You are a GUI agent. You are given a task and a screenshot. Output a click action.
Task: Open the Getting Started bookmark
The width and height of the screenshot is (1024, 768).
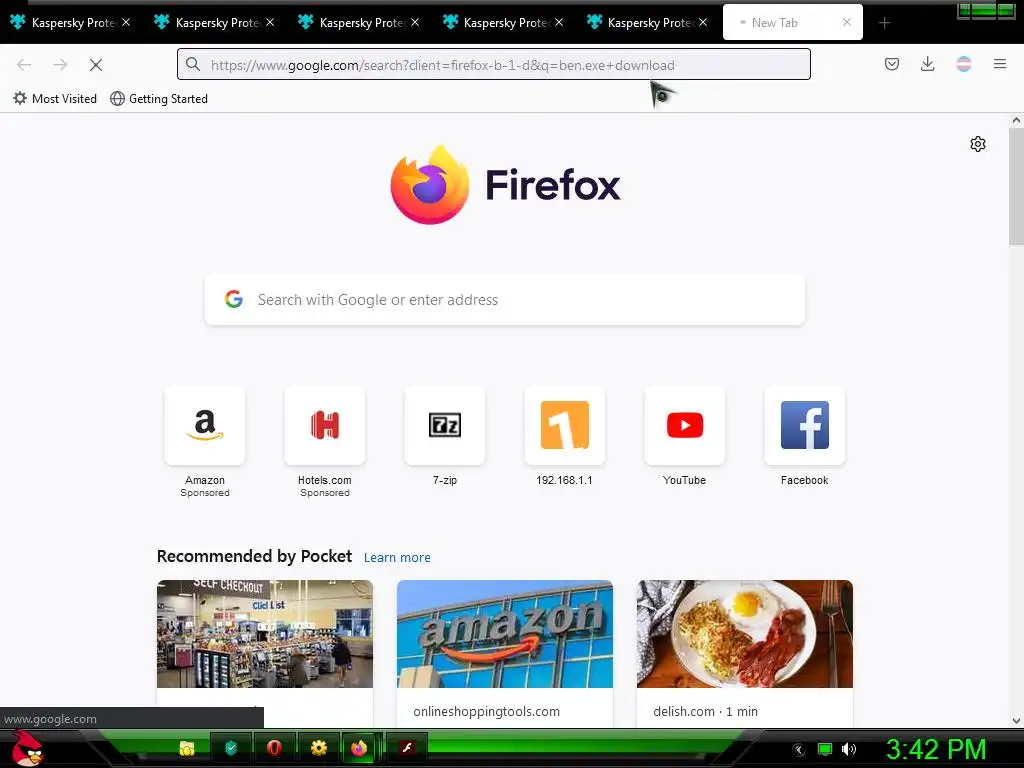point(159,99)
